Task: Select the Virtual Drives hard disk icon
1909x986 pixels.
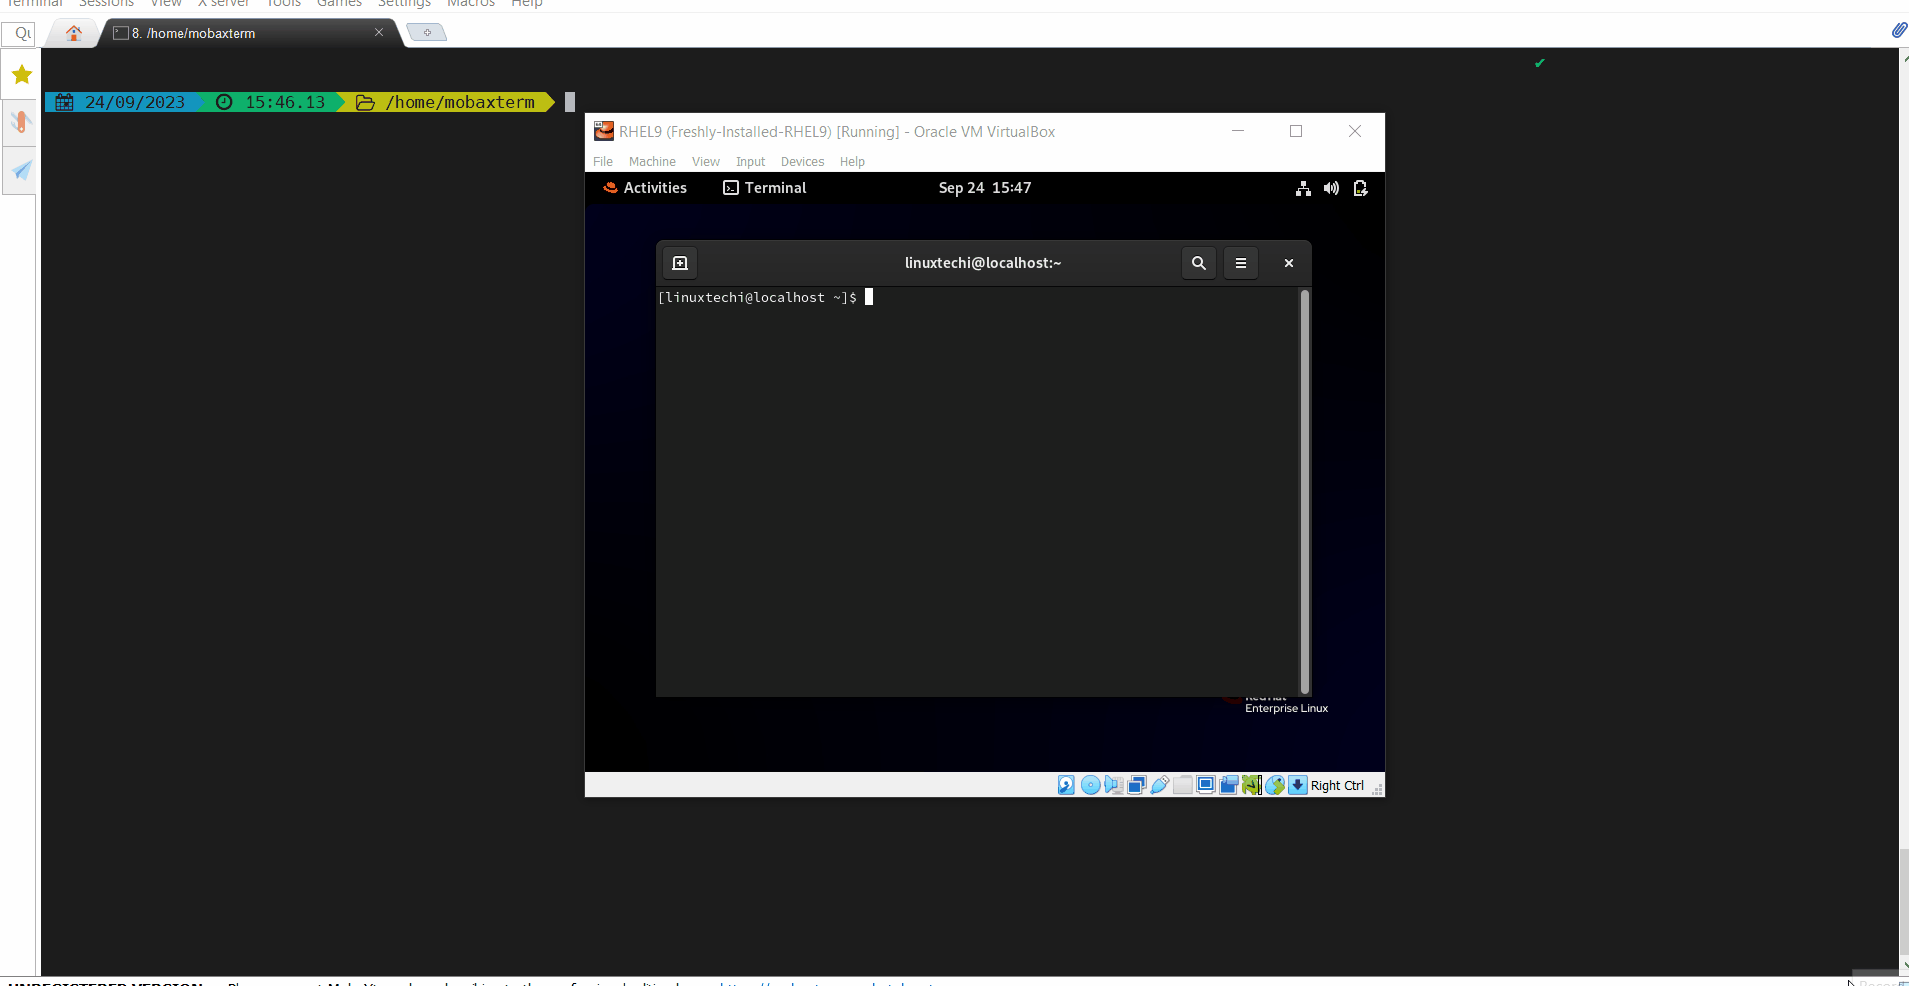Action: [x=1066, y=785]
